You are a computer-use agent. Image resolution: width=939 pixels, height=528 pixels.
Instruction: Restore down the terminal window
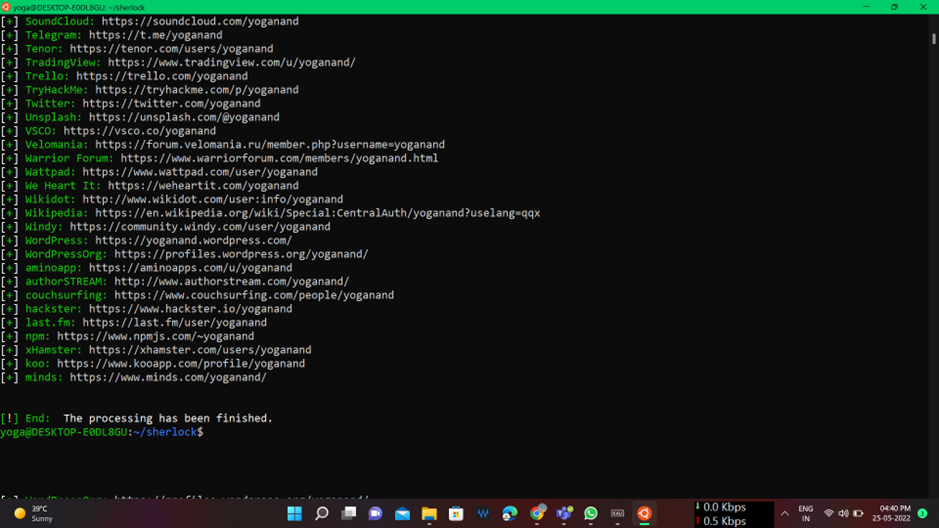tap(894, 7)
